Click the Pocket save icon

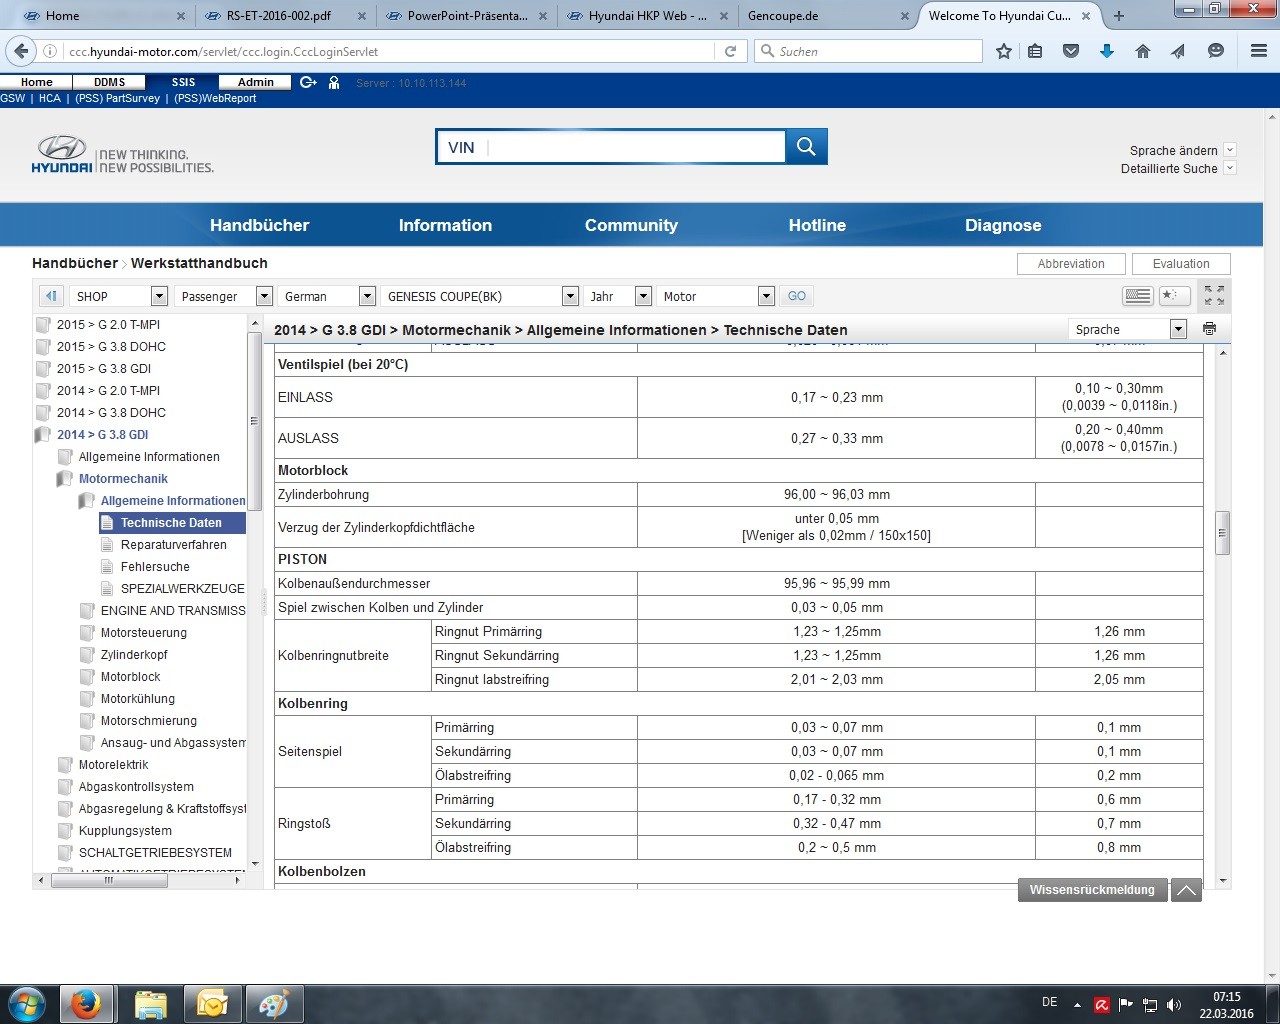(1071, 51)
